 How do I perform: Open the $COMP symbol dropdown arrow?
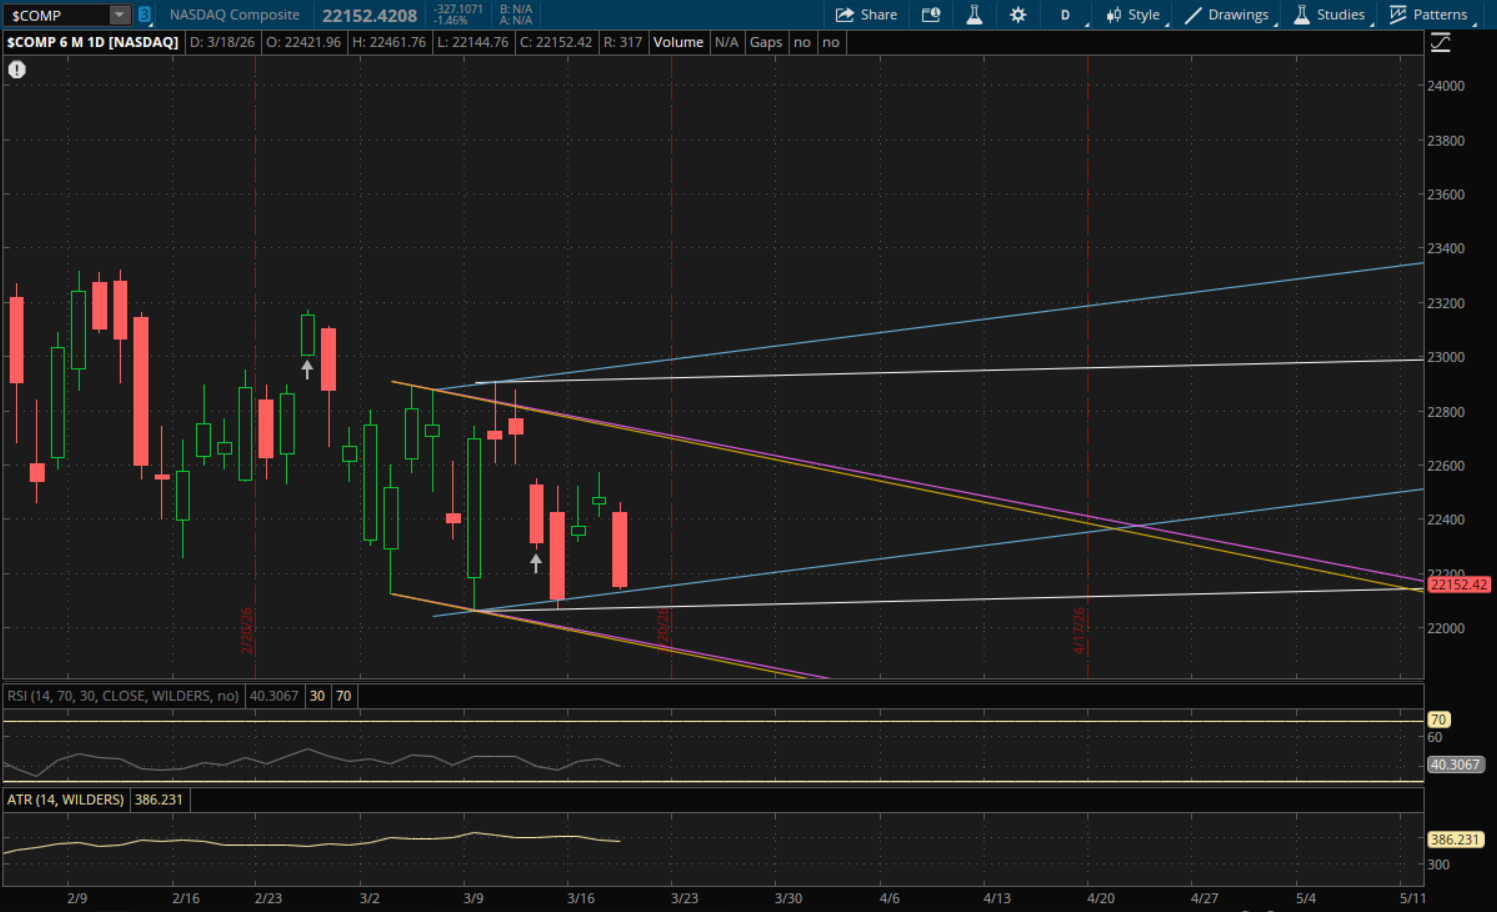tap(119, 15)
